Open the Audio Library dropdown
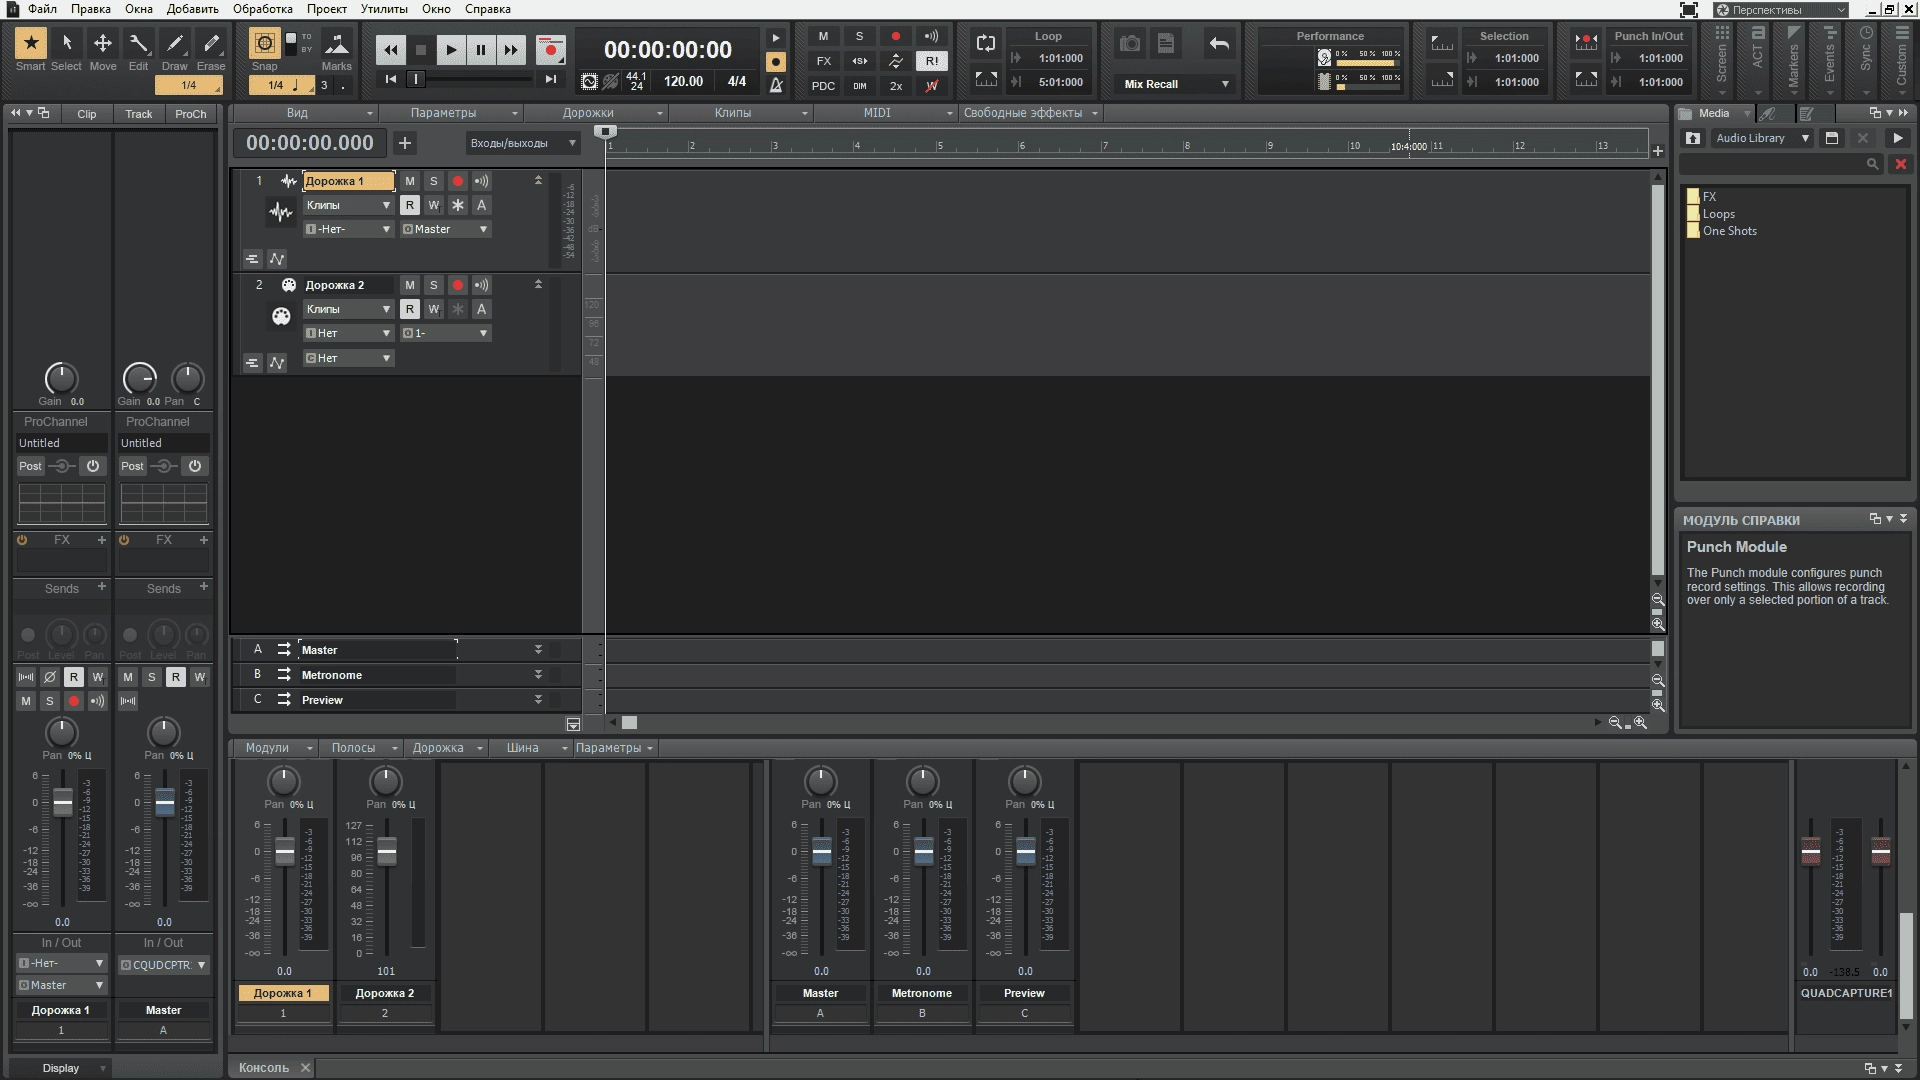Viewport: 1920px width, 1080px height. [x=1762, y=138]
